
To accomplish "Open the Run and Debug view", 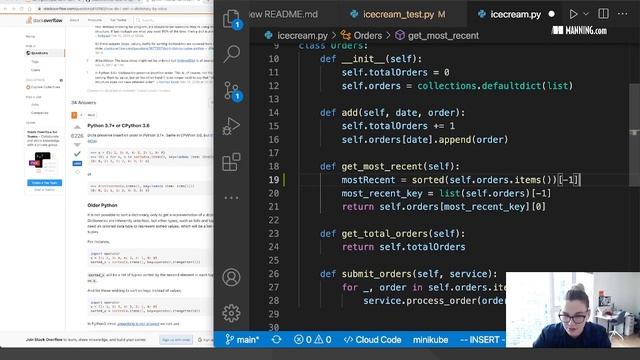I will point(231,126).
